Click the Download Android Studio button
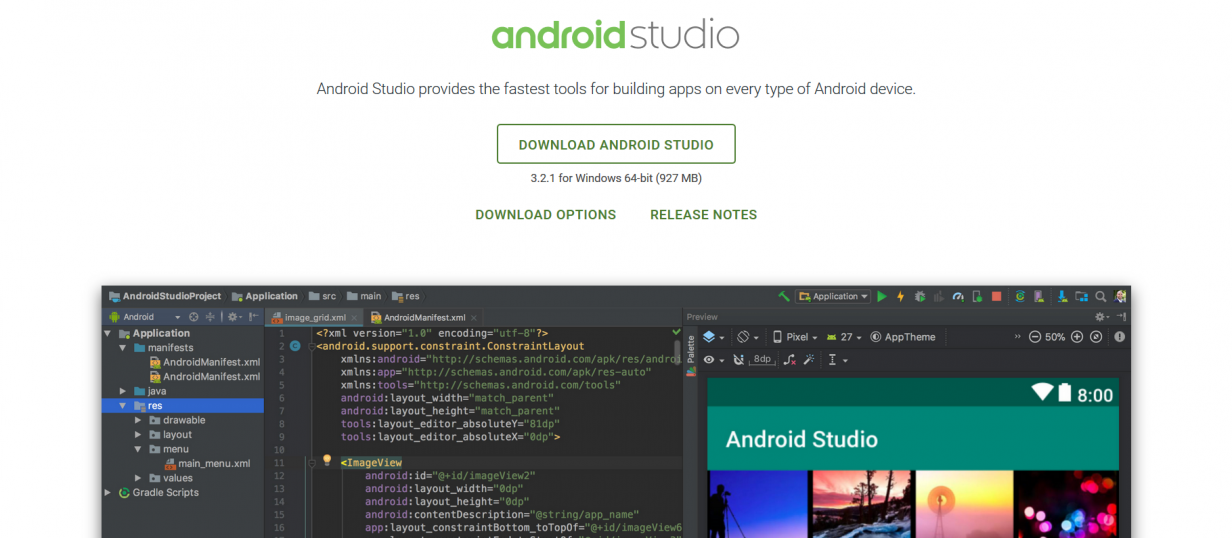The height and width of the screenshot is (538, 1232). [x=616, y=144]
